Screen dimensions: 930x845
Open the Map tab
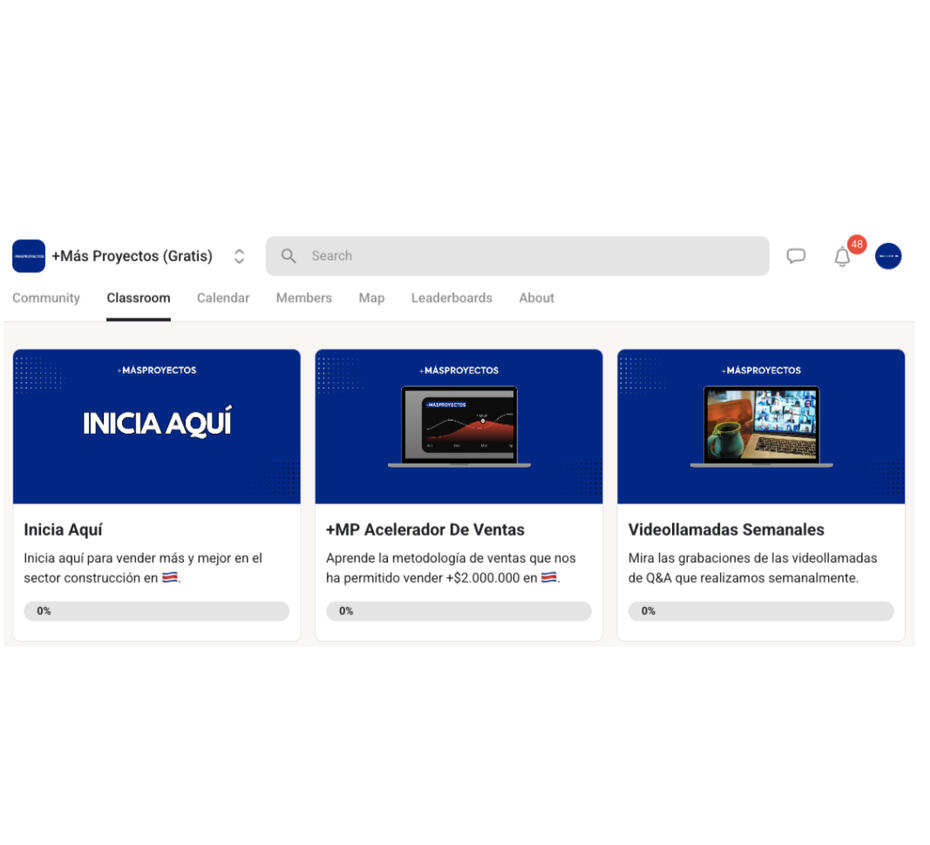371,298
